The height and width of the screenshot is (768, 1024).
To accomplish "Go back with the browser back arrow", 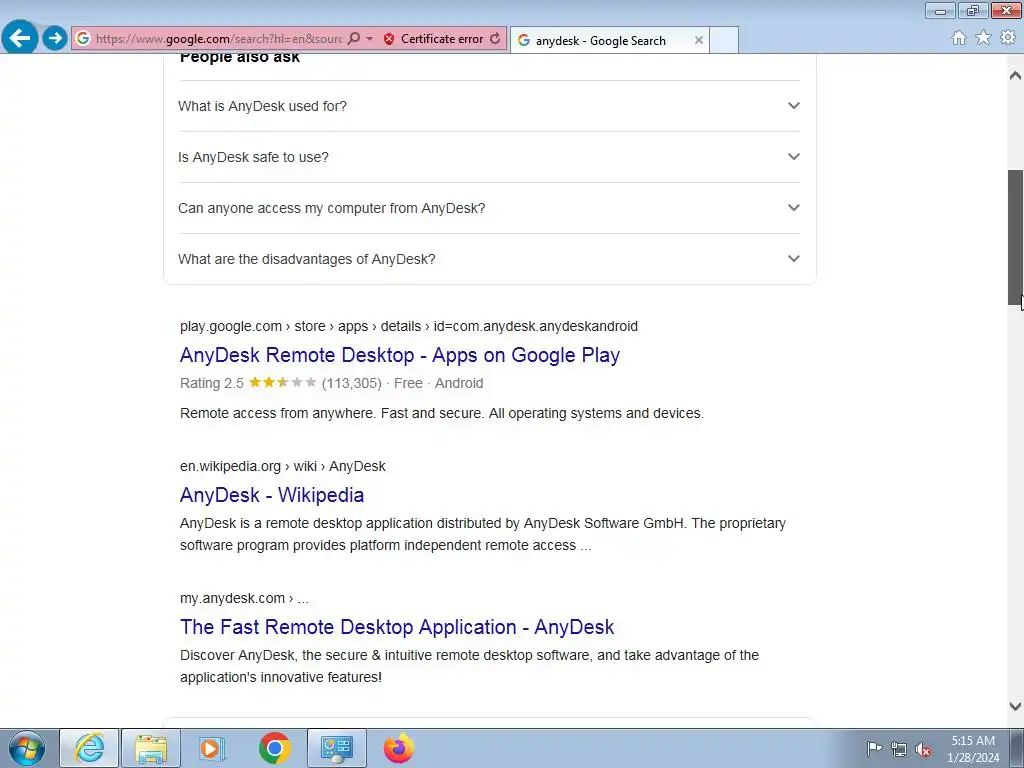I will (20, 38).
